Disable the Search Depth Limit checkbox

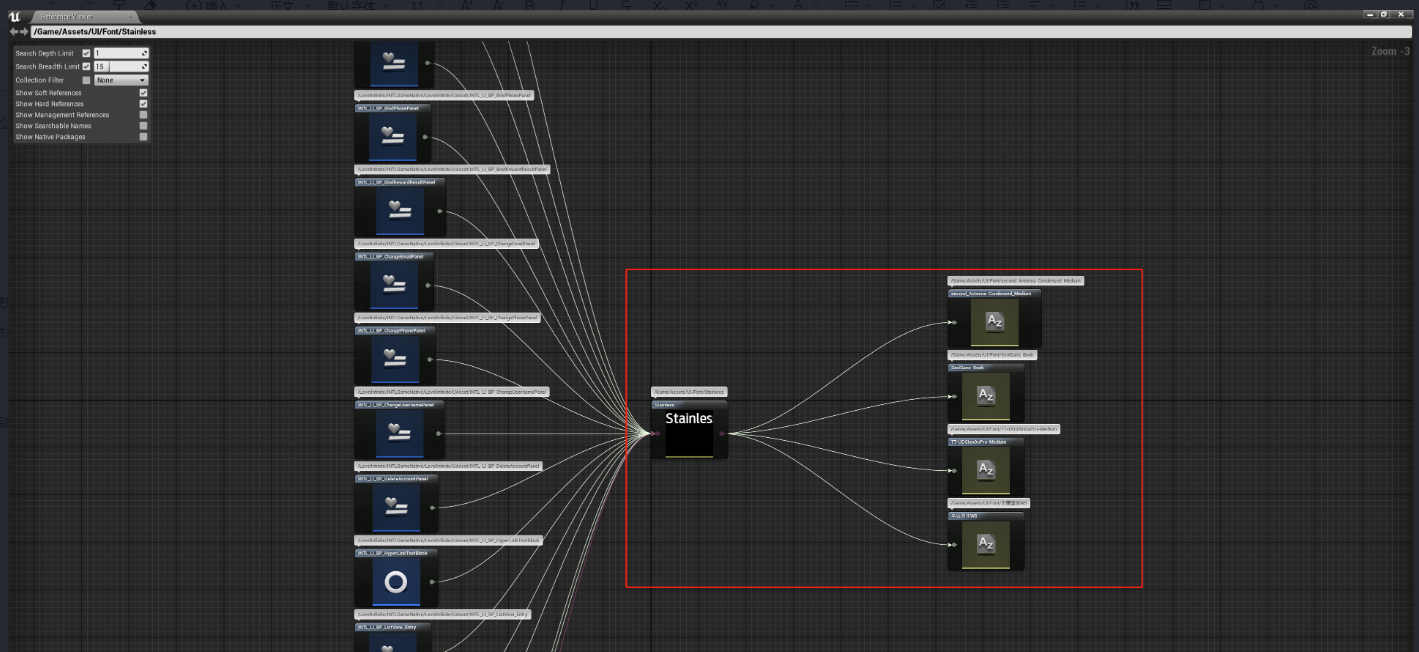click(x=86, y=53)
